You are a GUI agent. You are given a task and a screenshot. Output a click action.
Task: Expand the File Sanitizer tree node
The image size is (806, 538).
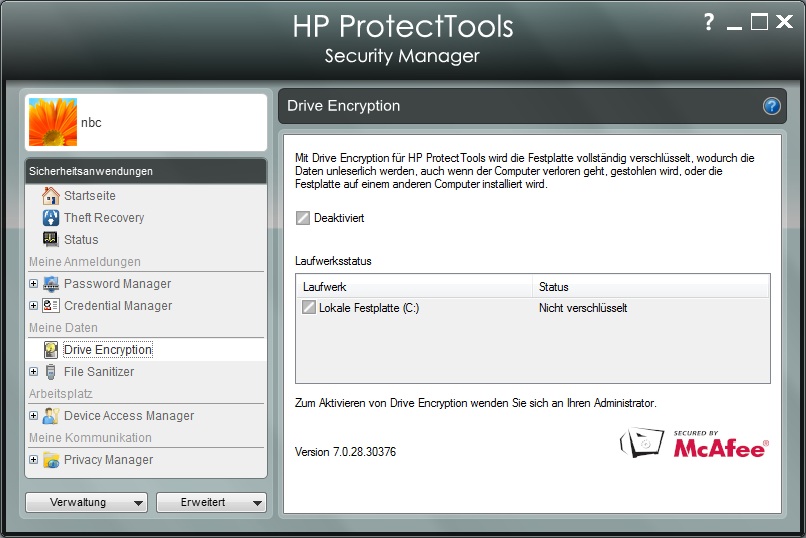[33, 372]
